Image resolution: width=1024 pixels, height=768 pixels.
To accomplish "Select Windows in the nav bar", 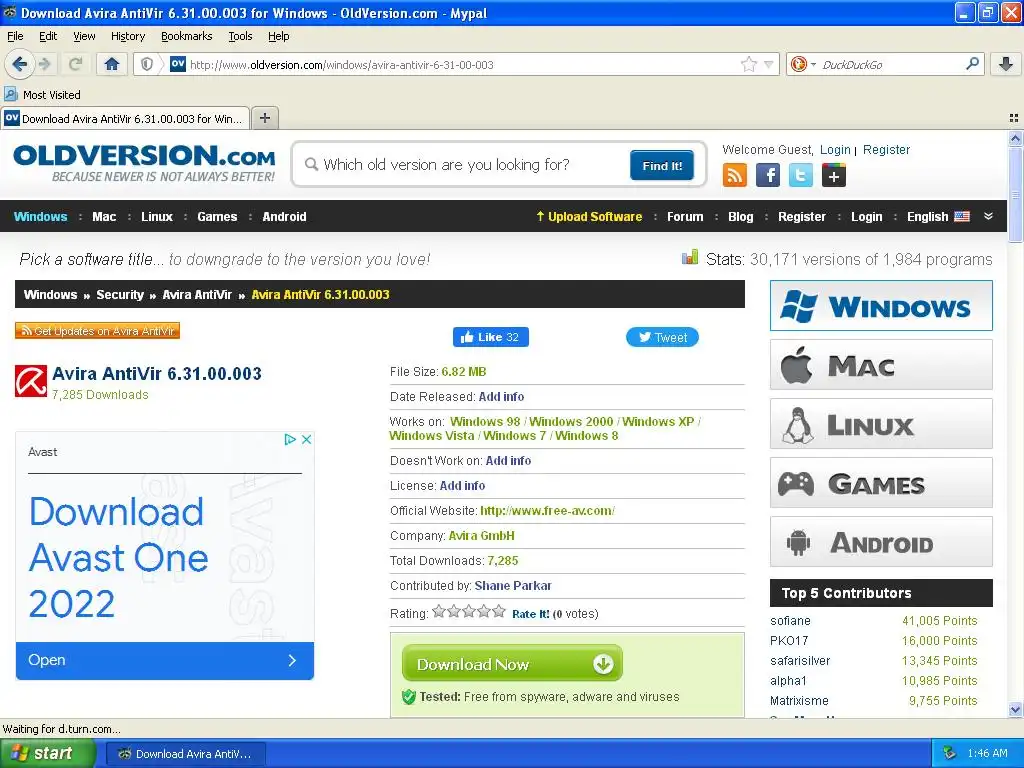I will (40, 216).
